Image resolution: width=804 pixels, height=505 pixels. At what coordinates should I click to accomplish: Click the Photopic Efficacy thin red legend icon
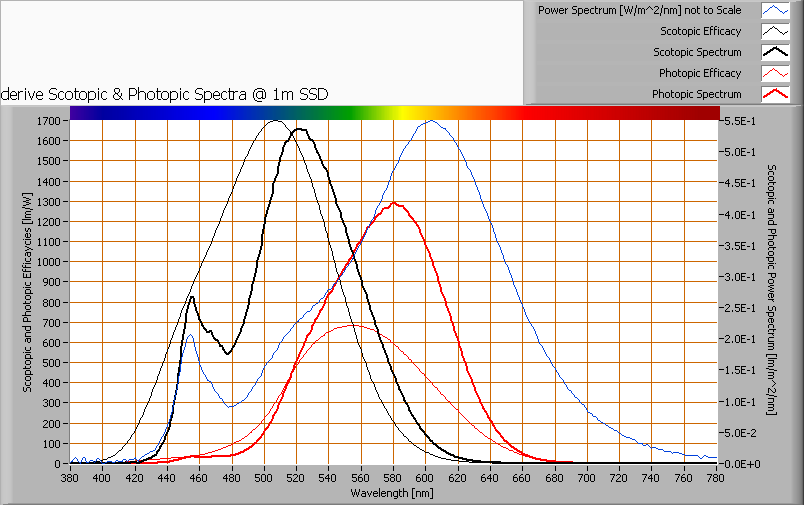775,73
